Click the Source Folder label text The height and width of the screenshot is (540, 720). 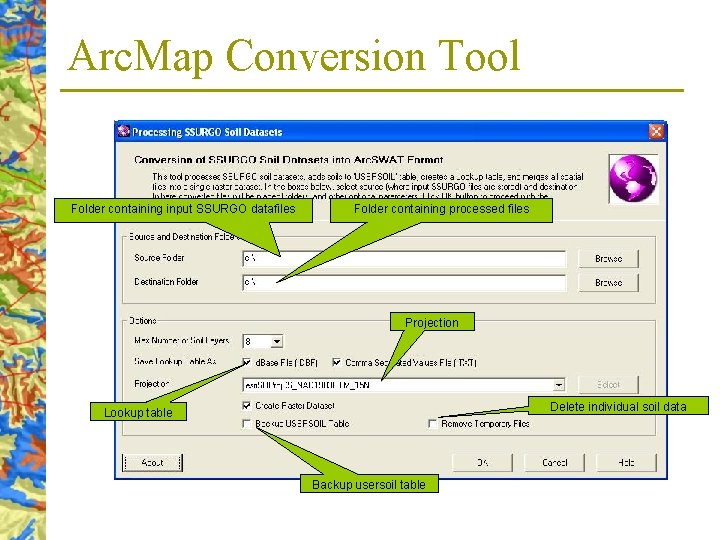pos(159,258)
